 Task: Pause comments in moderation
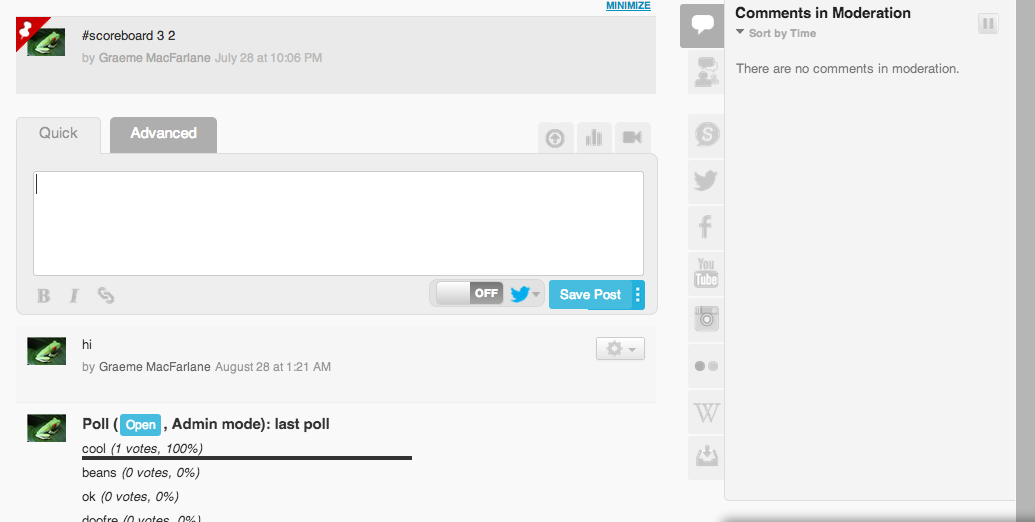(x=987, y=24)
